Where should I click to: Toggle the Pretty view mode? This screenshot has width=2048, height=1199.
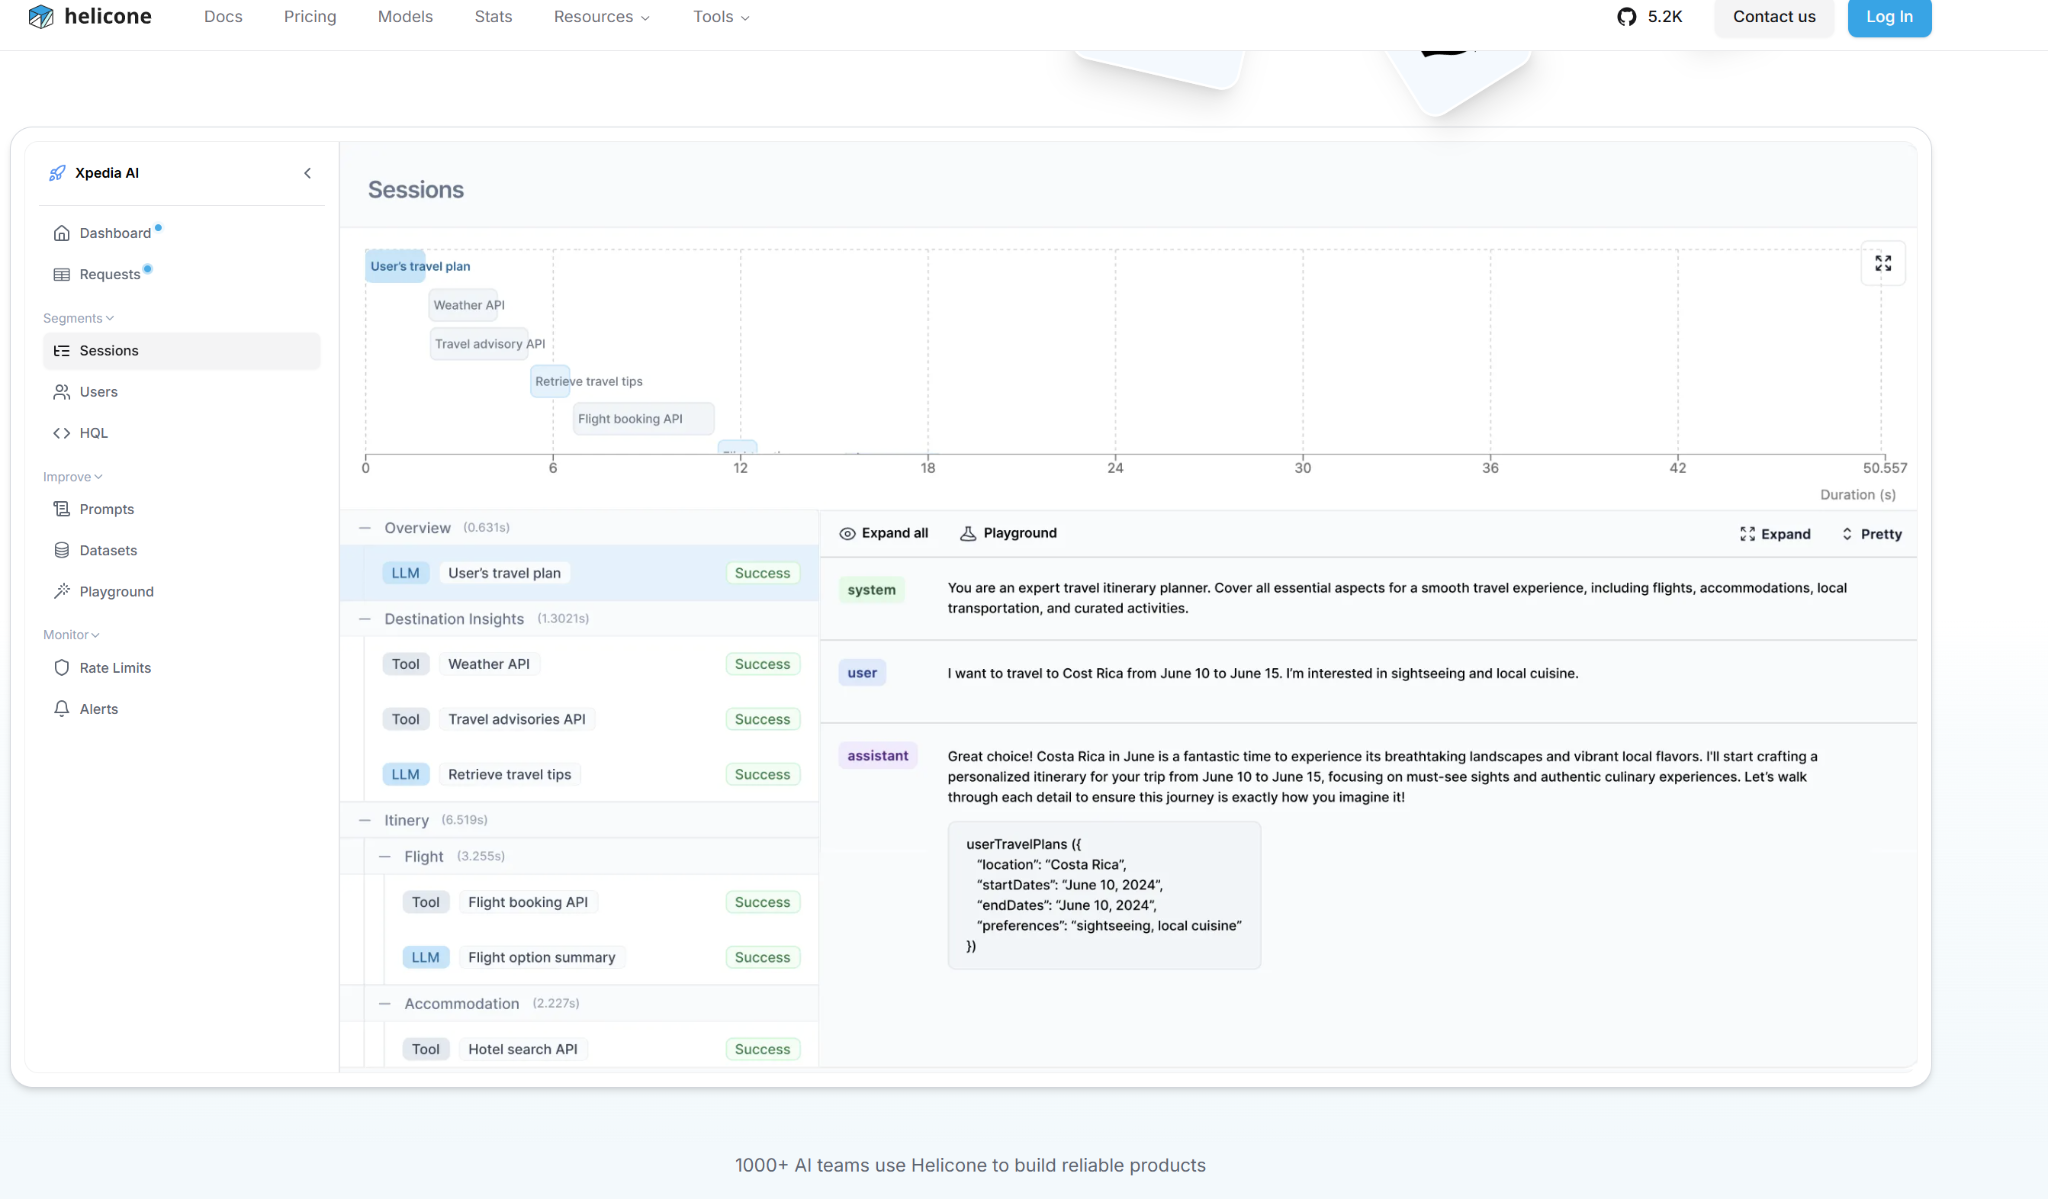(x=1871, y=534)
